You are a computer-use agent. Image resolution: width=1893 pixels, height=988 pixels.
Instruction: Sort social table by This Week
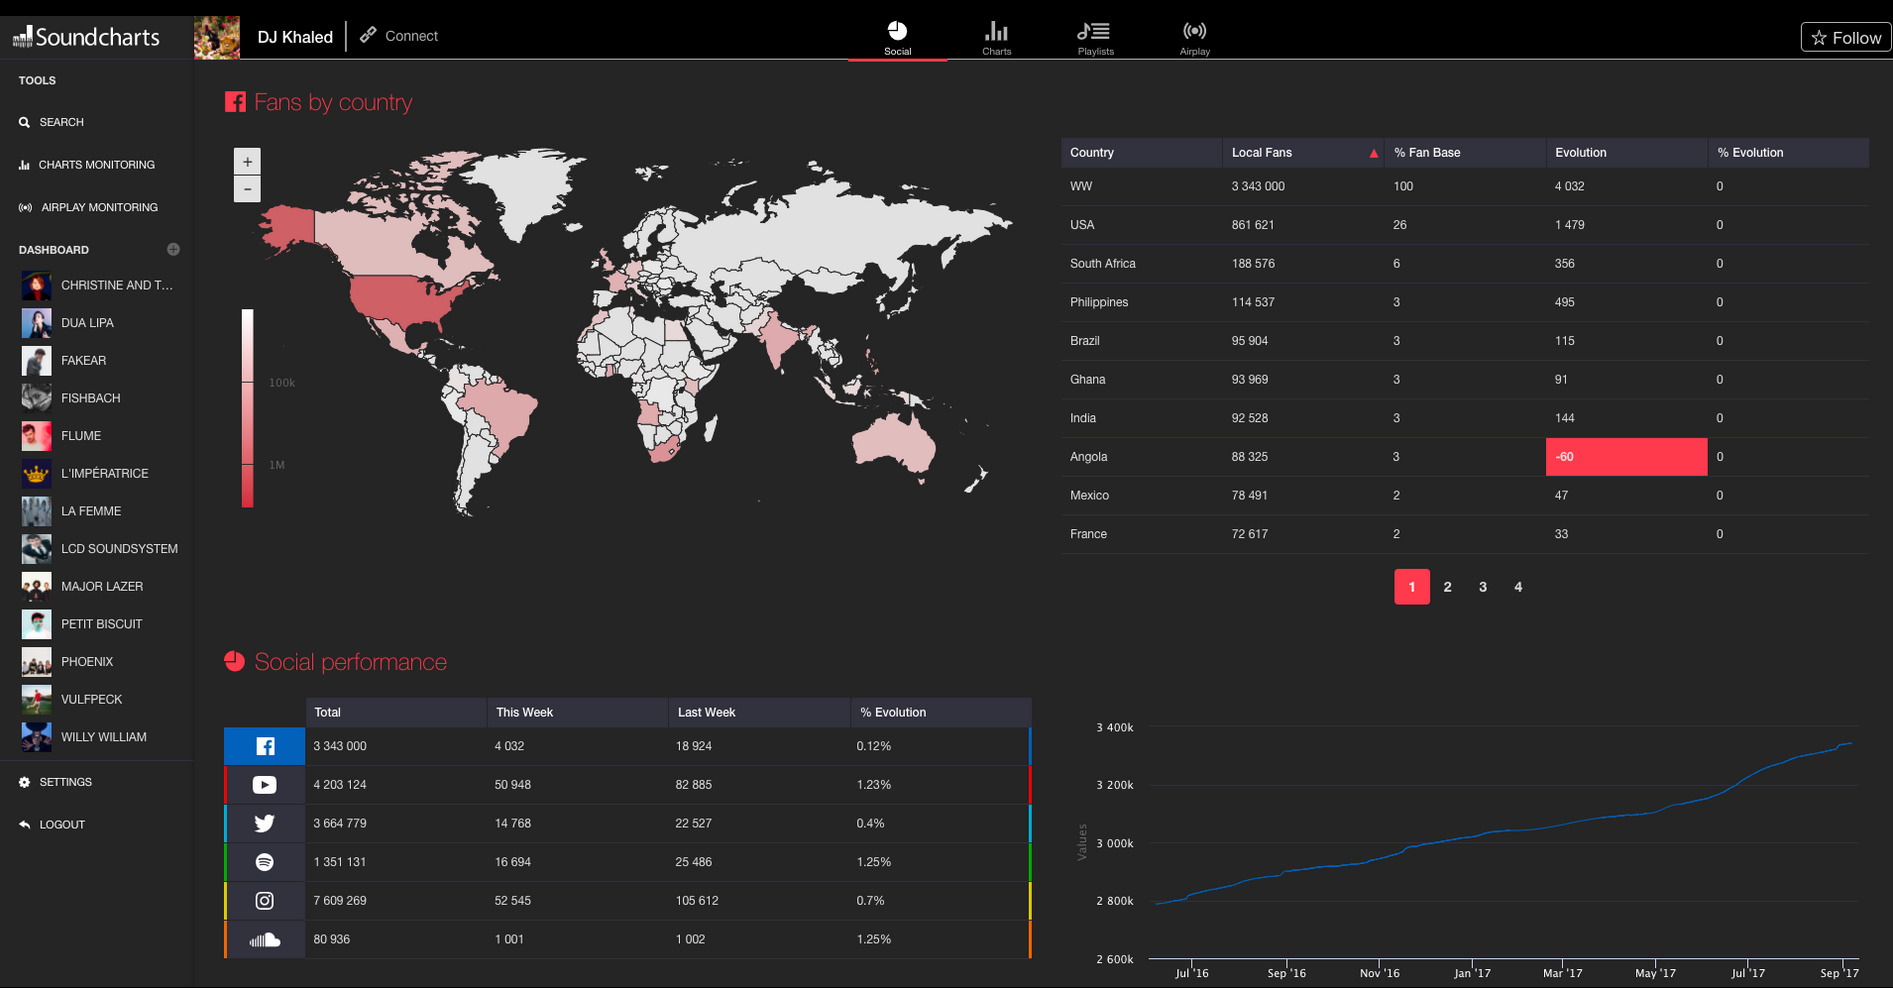577,712
